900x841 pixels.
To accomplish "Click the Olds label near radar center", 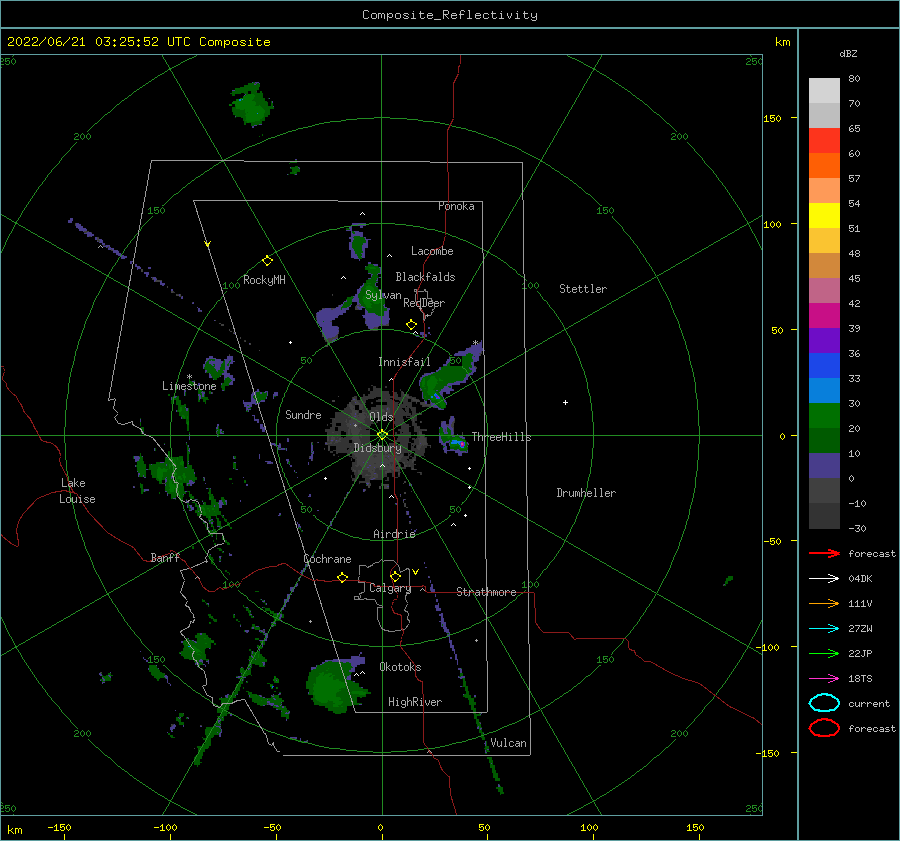I will point(381,417).
